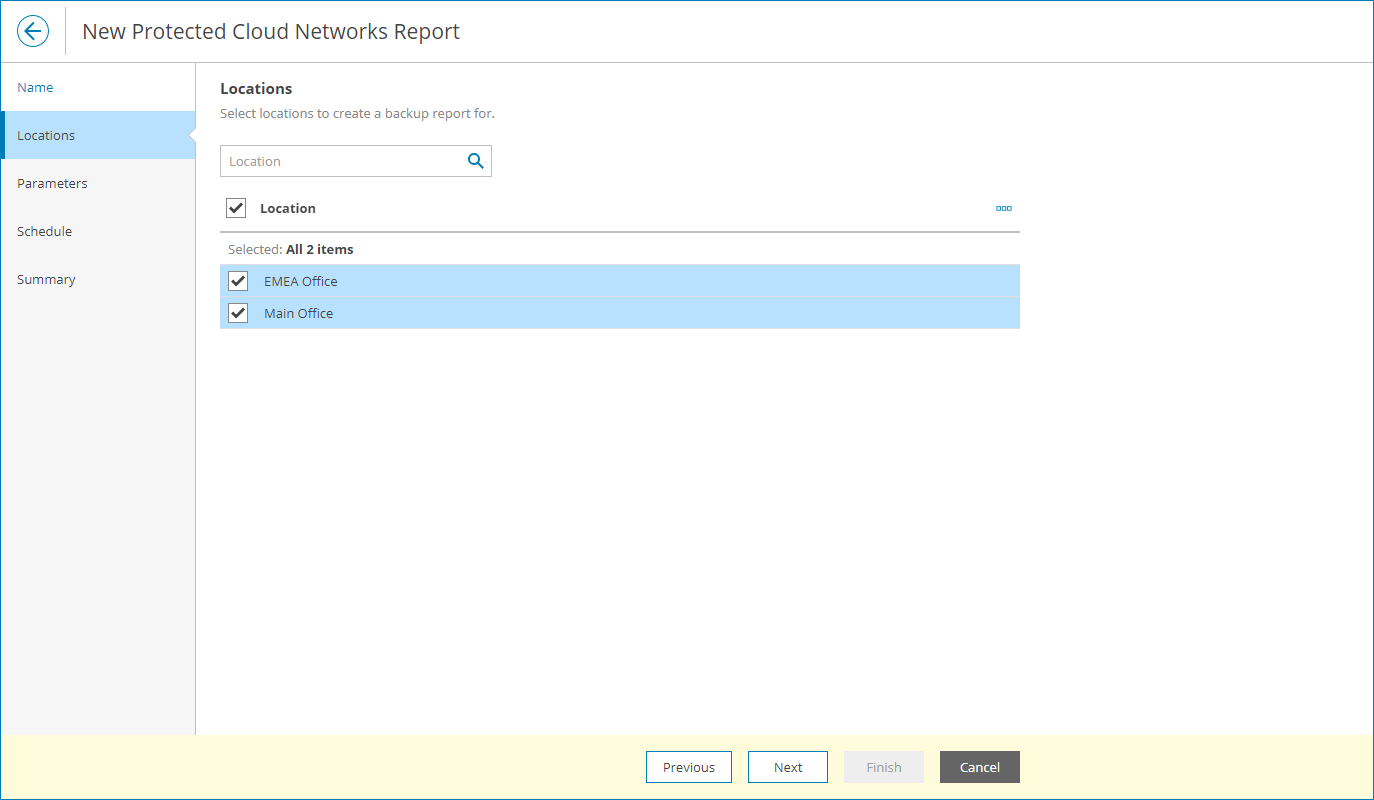Viewport: 1374px width, 800px height.
Task: Click the back arrow icon
Action: click(x=33, y=31)
